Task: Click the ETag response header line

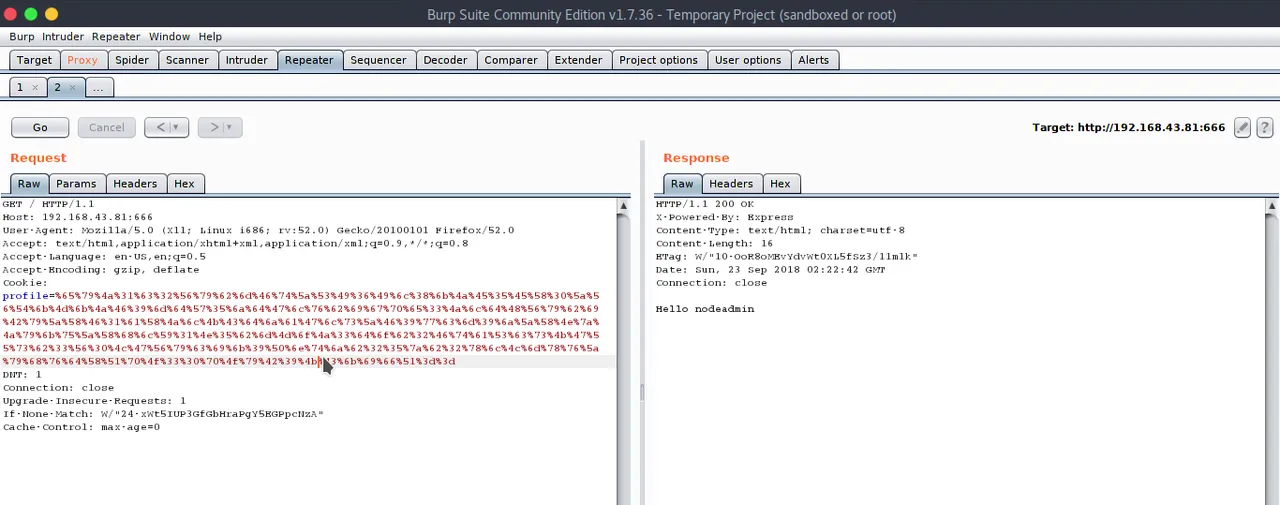Action: (787, 257)
